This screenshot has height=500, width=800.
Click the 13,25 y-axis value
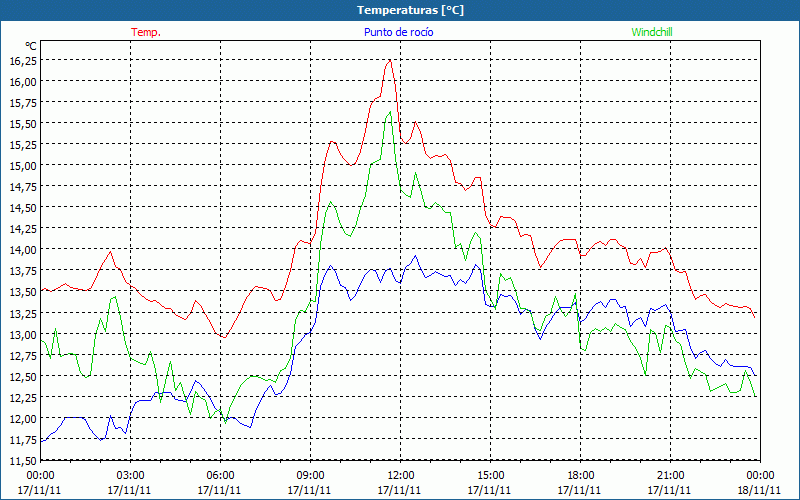pos(22,313)
